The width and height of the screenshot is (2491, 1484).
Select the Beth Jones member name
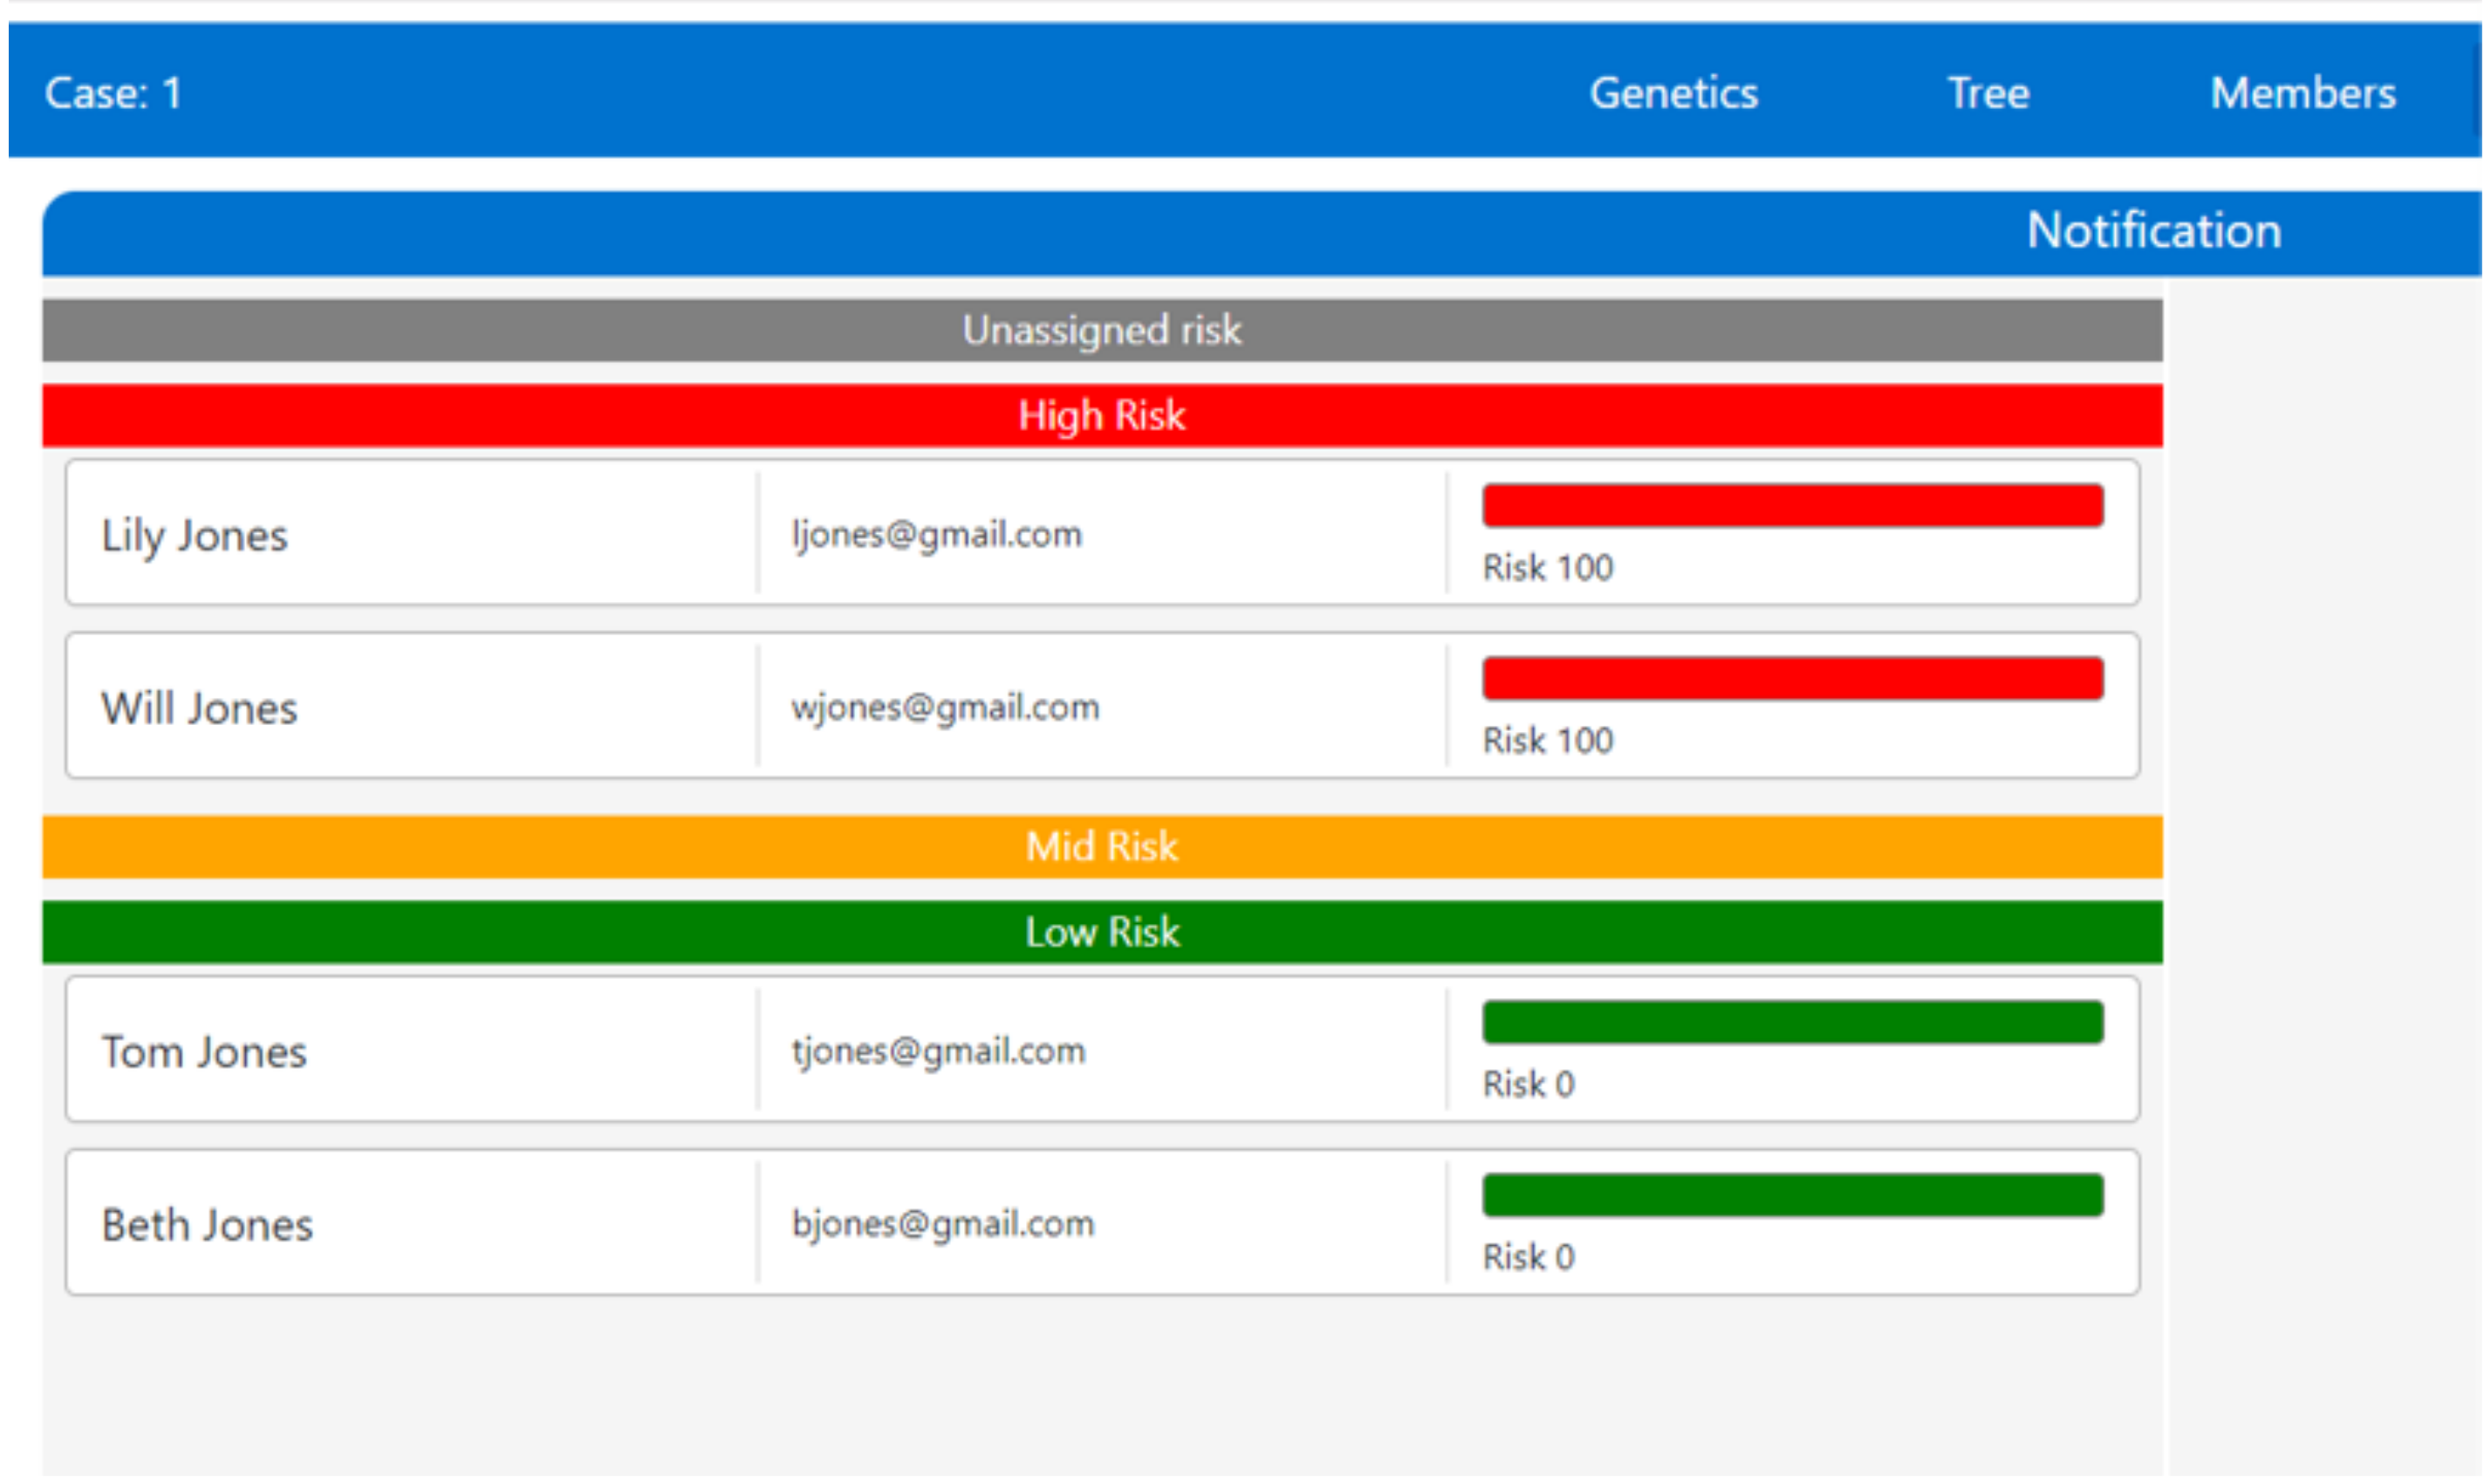point(207,1225)
